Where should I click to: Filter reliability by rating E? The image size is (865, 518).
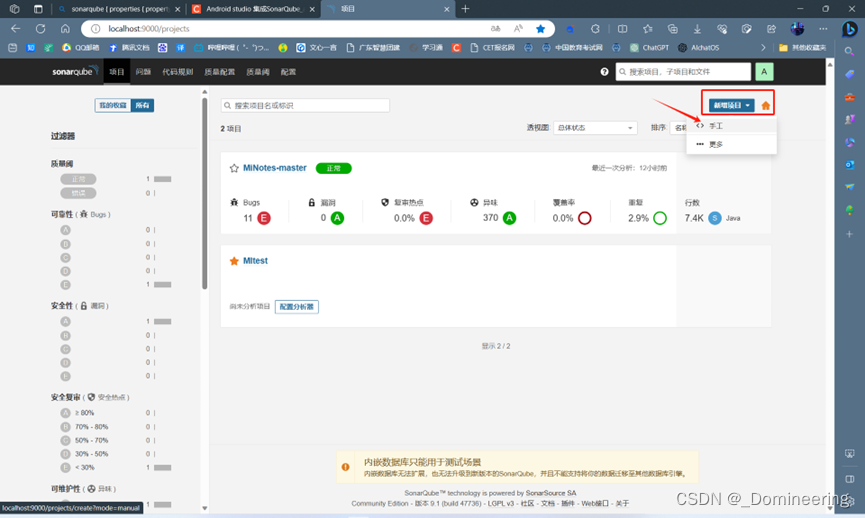(x=66, y=285)
